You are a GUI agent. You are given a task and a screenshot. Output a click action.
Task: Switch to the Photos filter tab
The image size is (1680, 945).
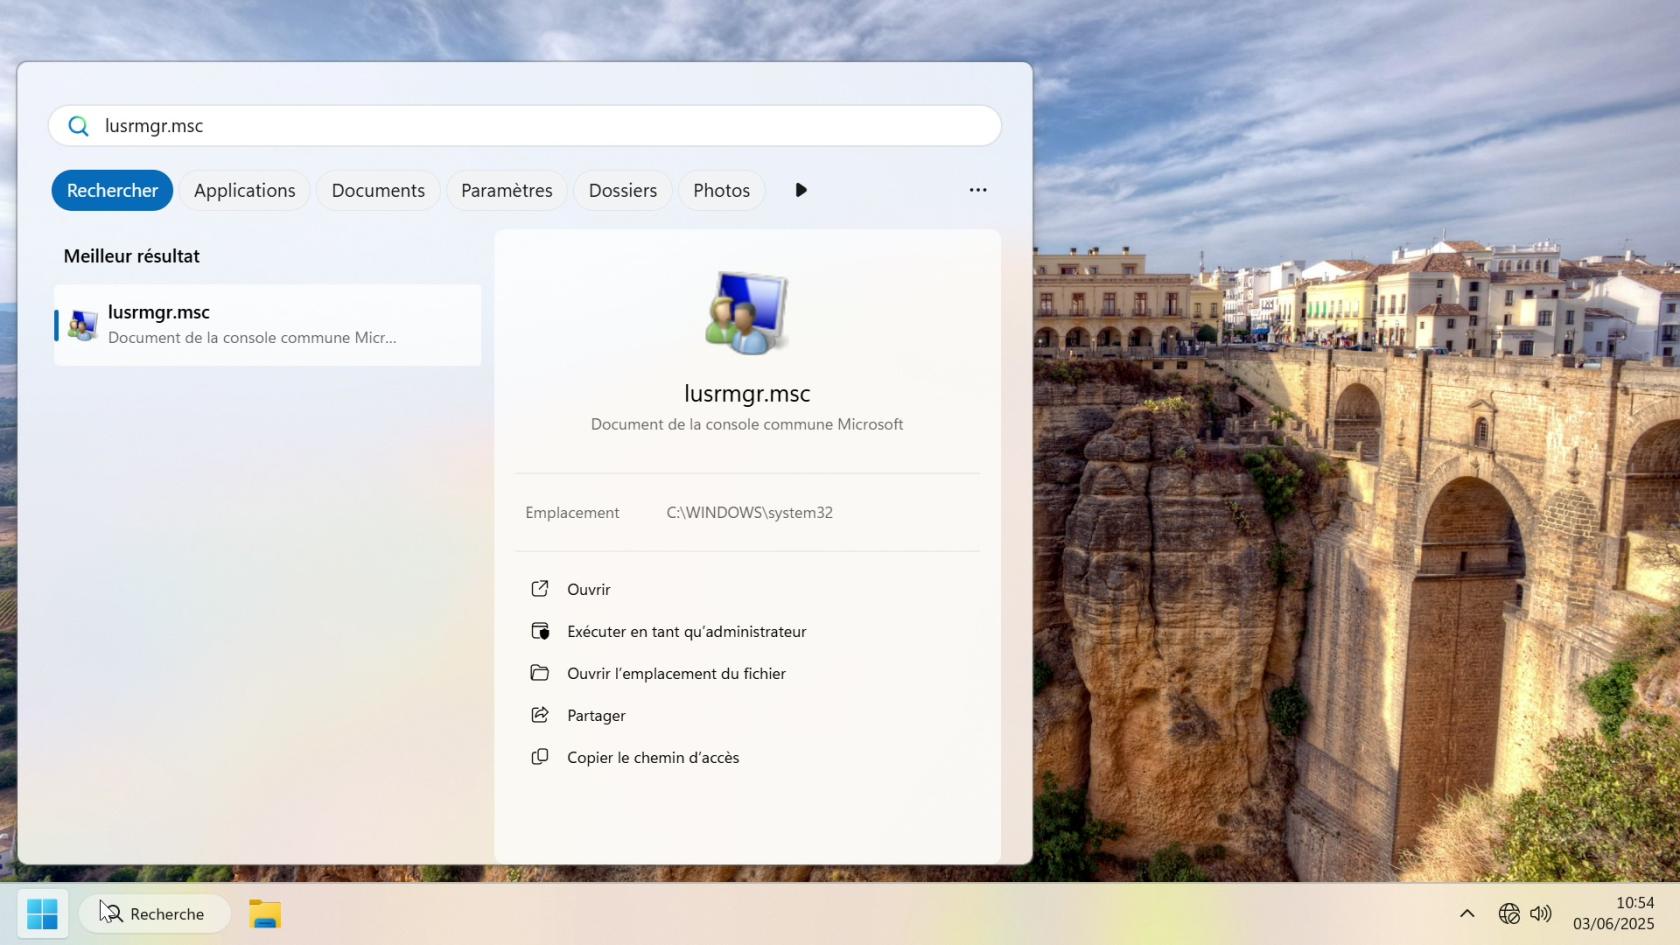[x=721, y=190]
